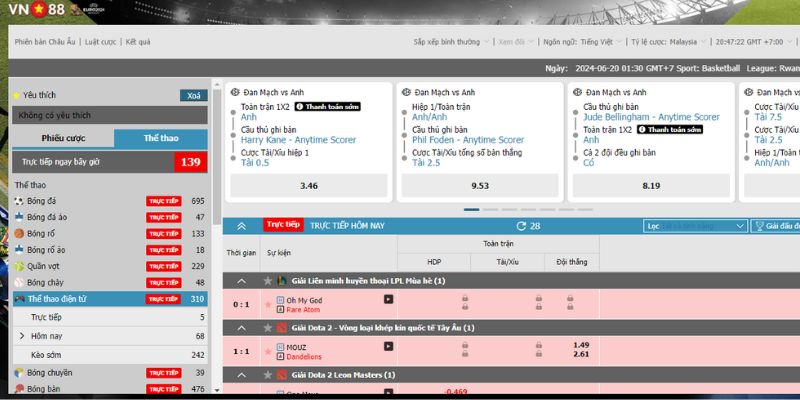Switch to the Phiếu cược tab

[x=63, y=138]
